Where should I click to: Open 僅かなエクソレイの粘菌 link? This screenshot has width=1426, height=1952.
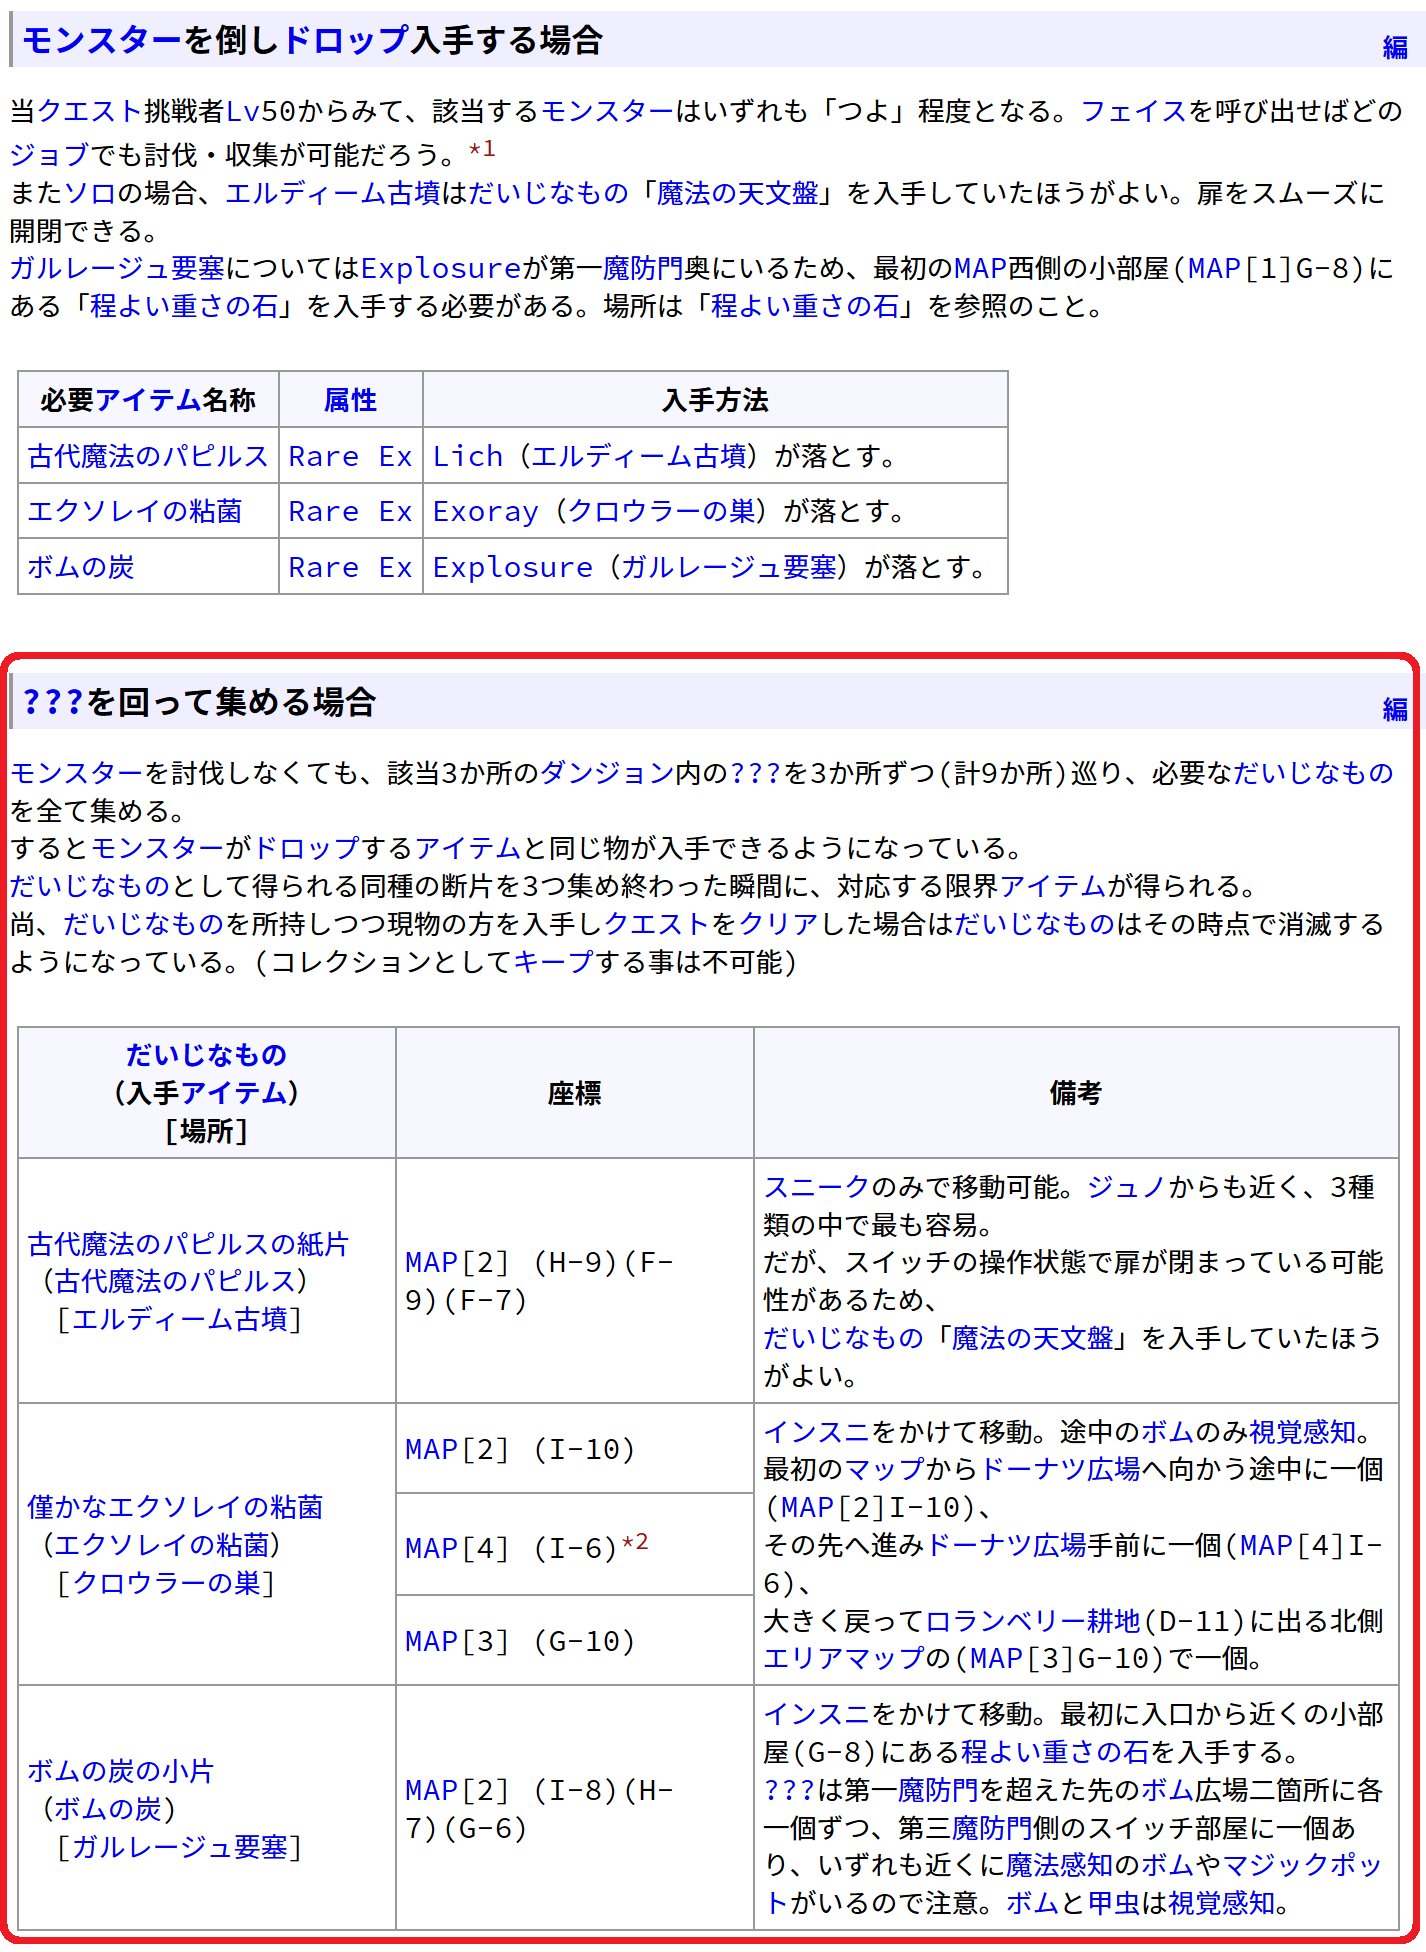point(175,1507)
